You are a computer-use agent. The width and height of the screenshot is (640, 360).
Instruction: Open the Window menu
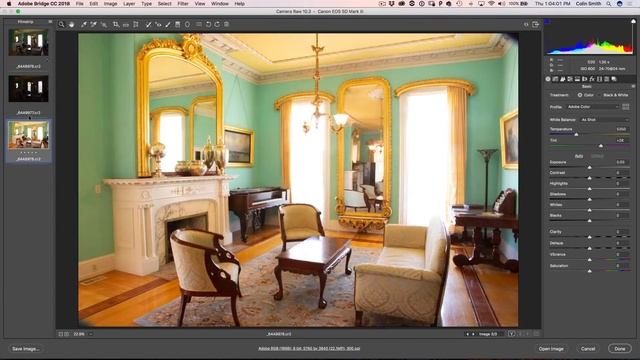[x=220, y=4]
